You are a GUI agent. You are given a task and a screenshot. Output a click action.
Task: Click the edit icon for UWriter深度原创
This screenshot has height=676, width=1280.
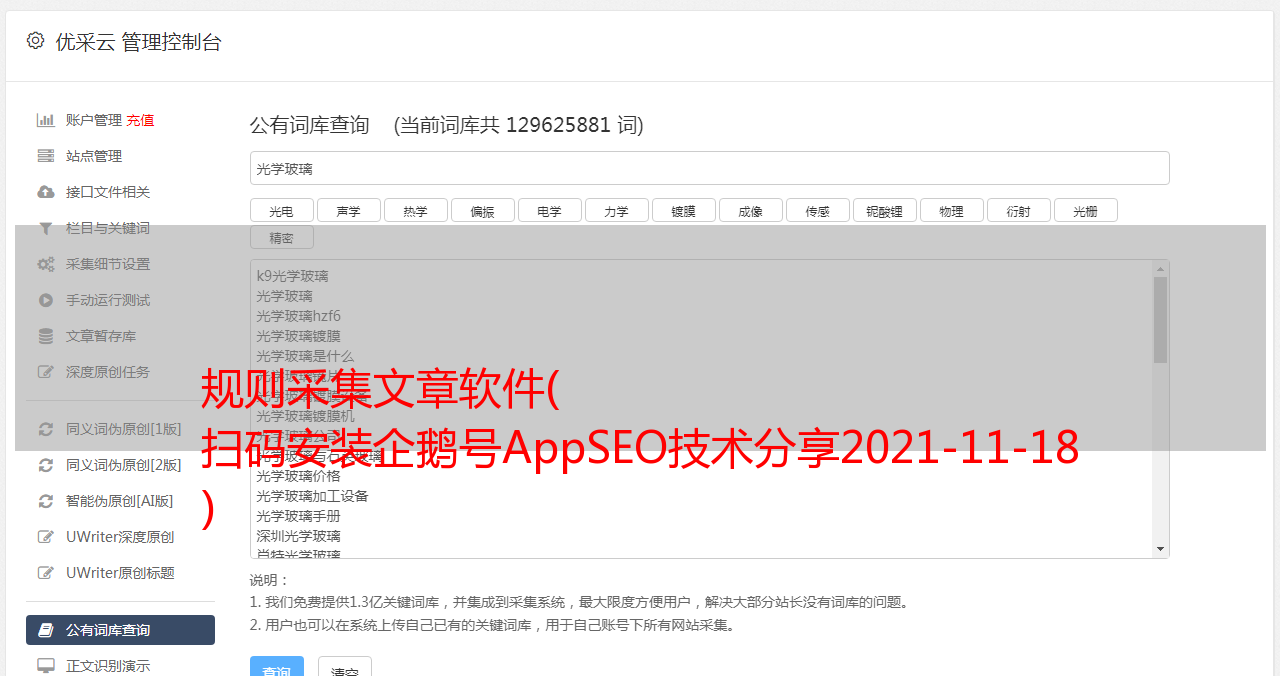45,537
